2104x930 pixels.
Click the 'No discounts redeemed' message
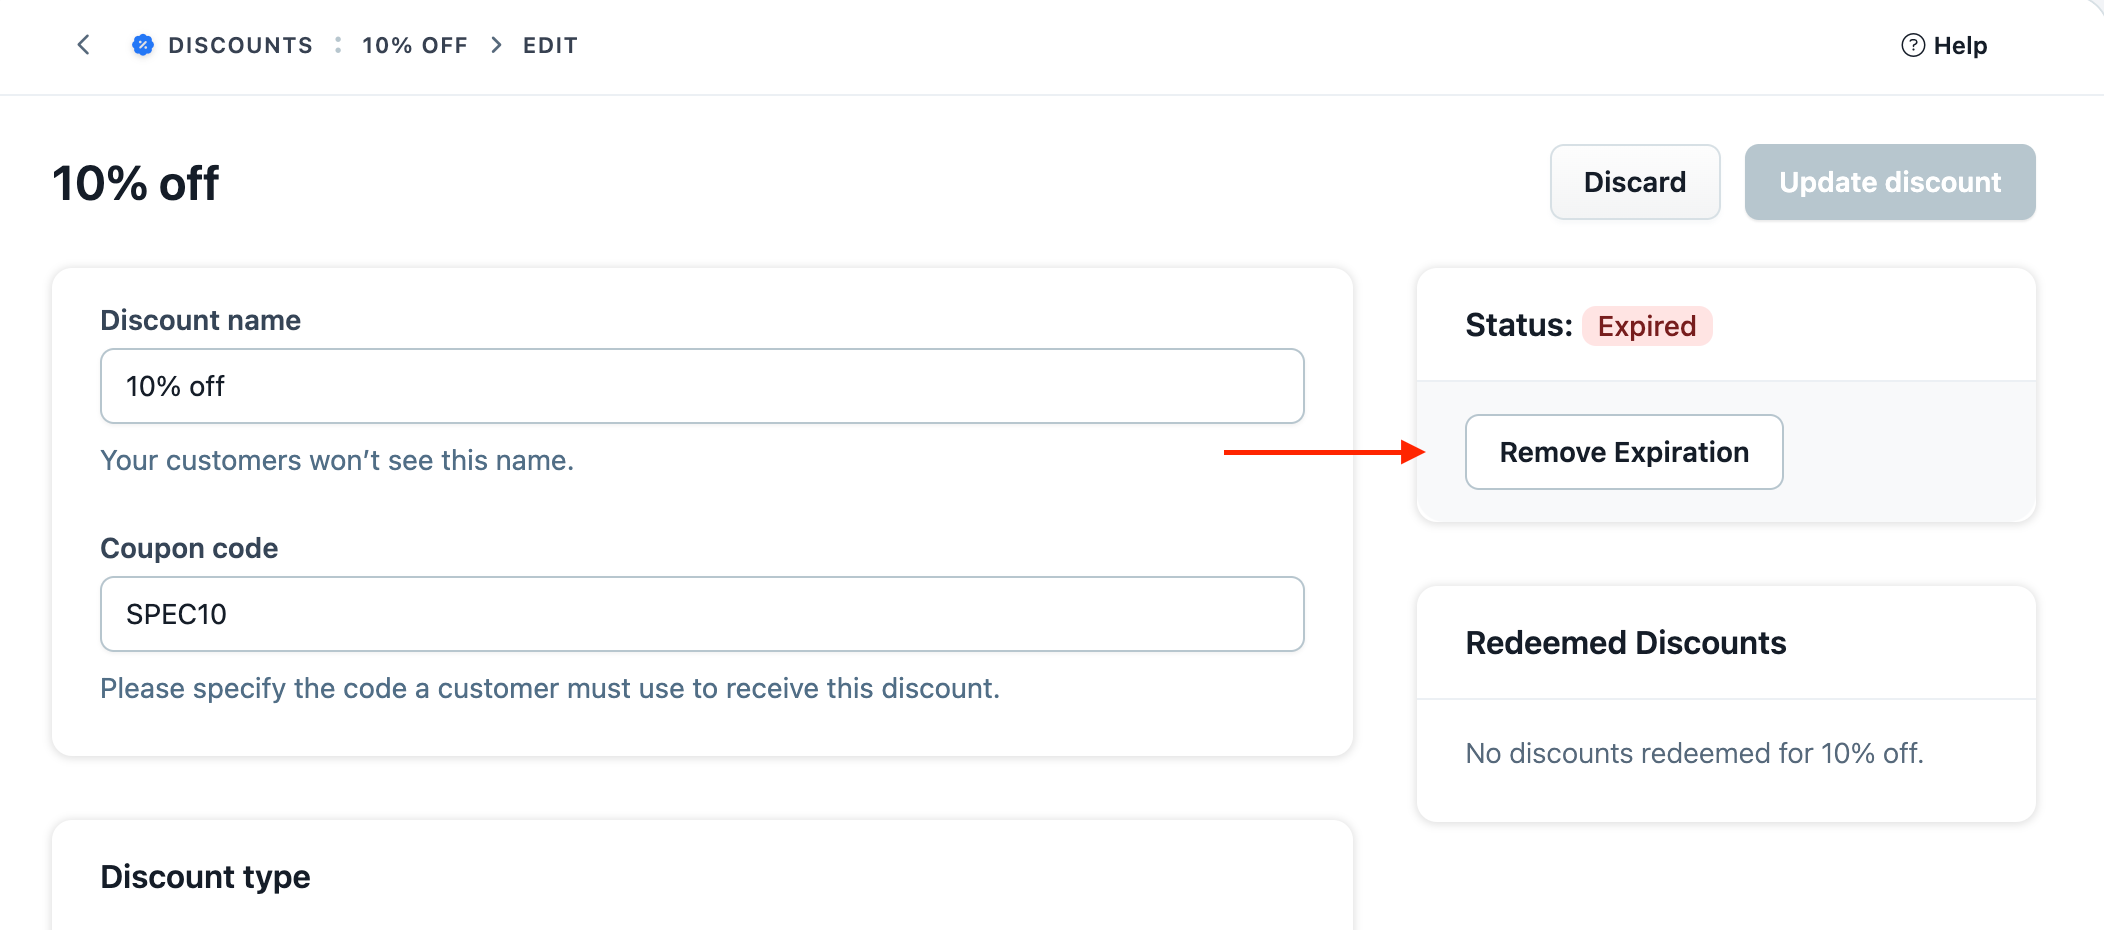click(1694, 753)
